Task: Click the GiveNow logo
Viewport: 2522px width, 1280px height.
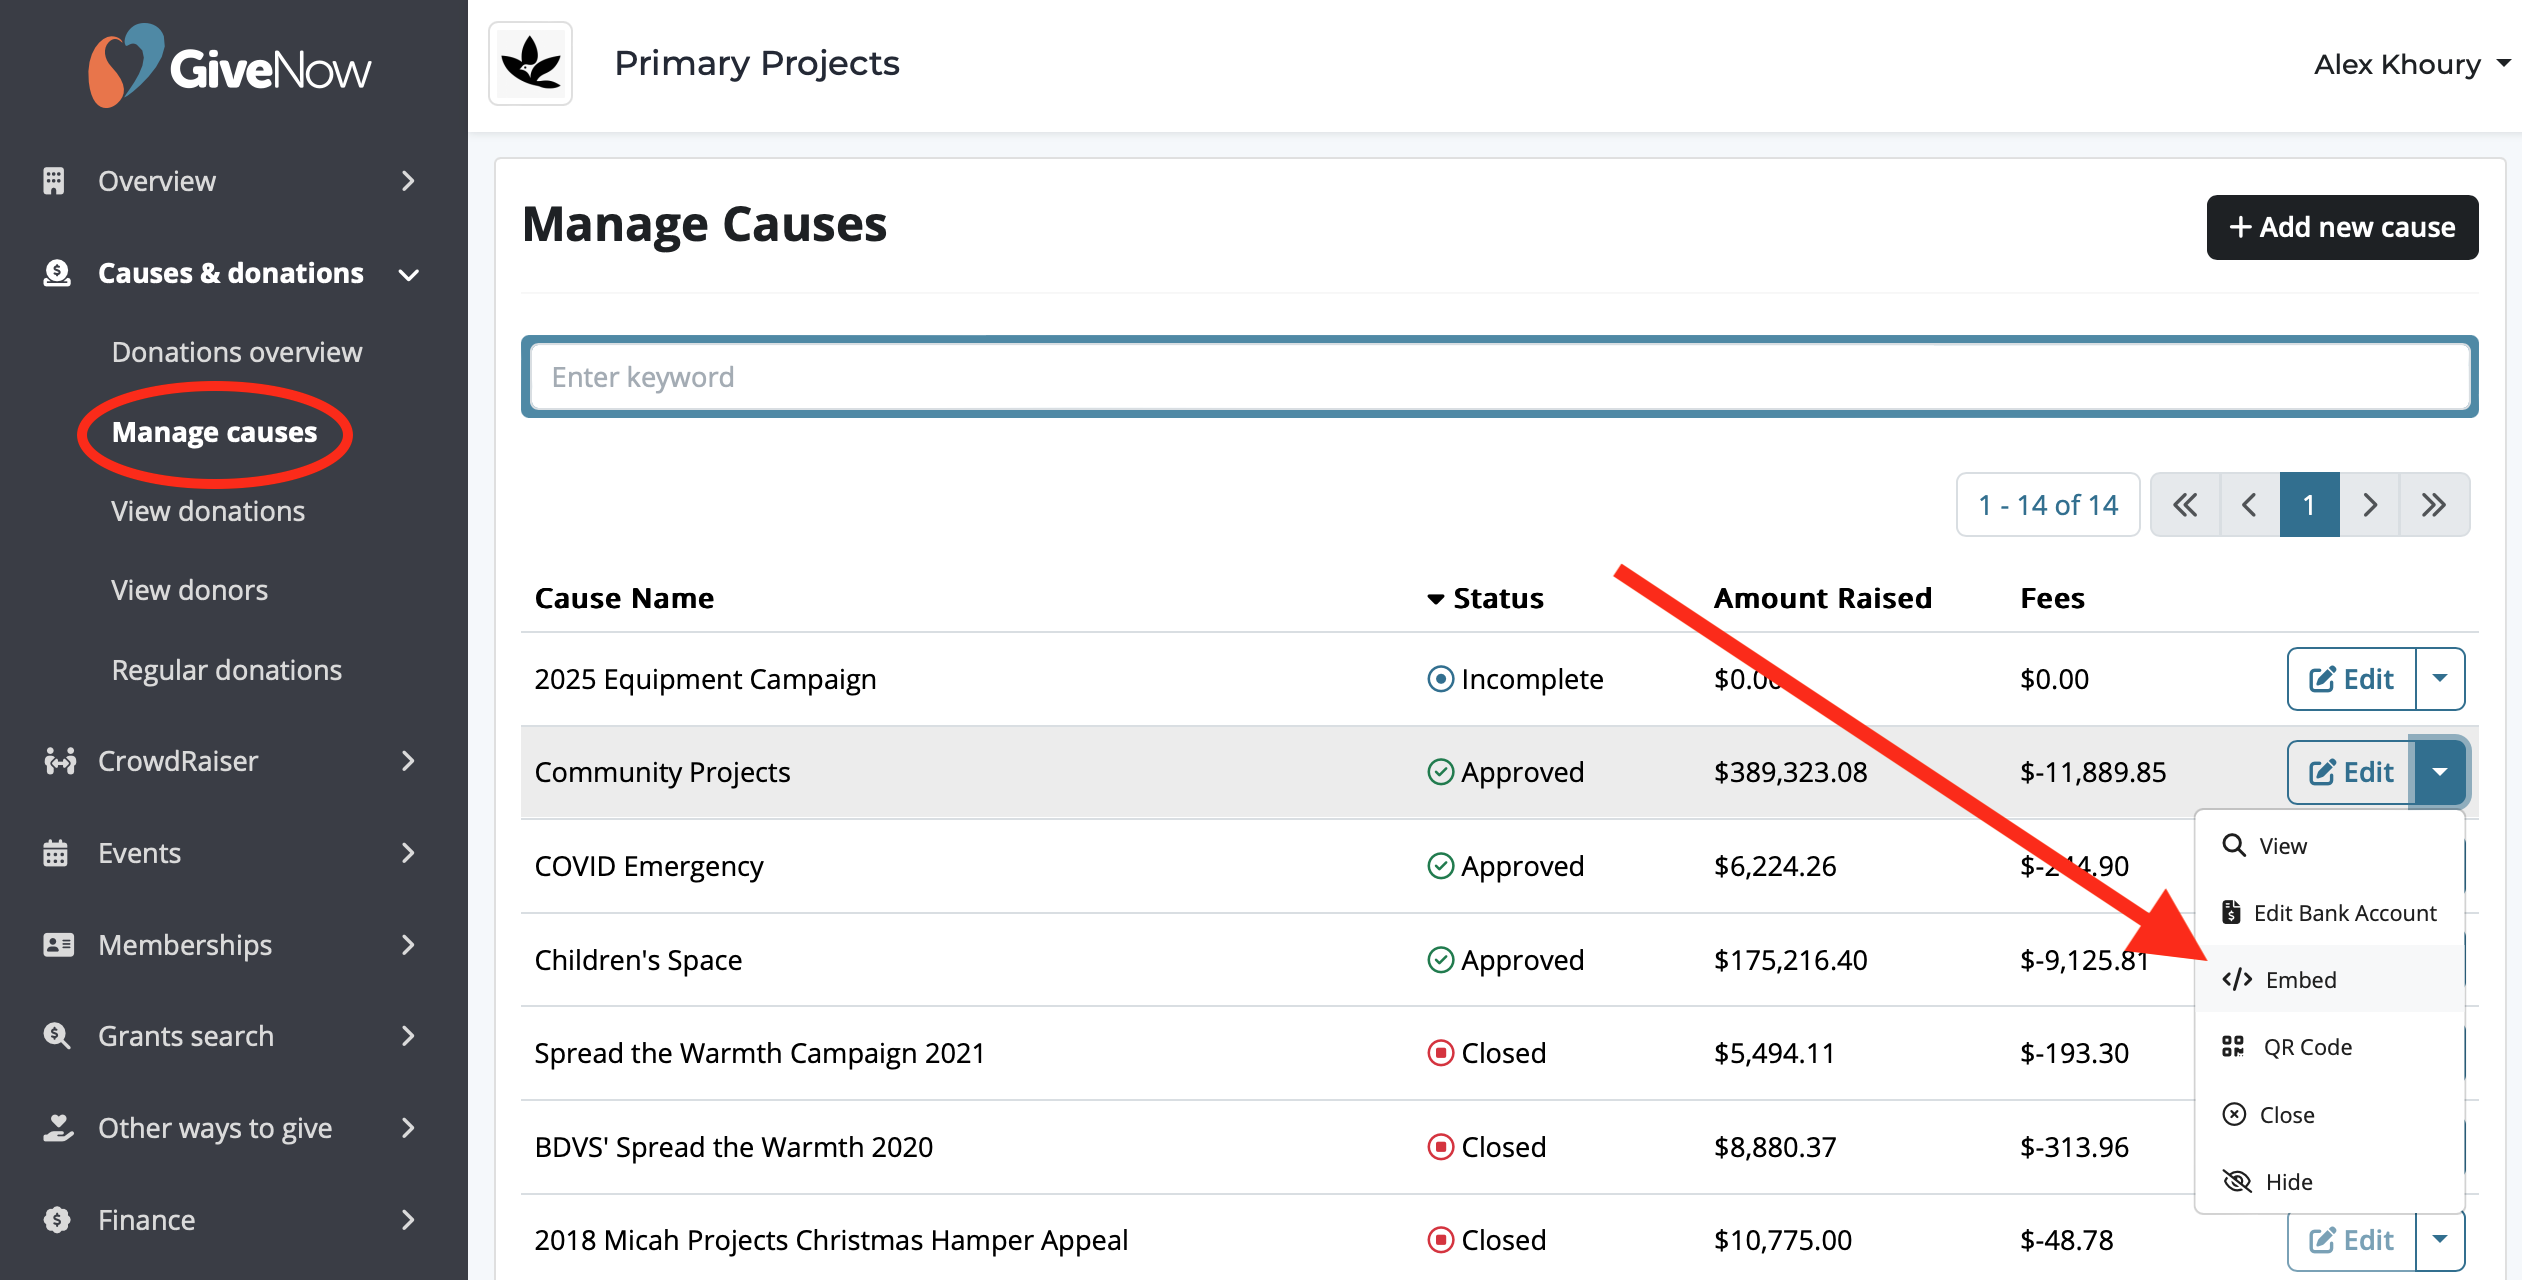Action: (230, 66)
